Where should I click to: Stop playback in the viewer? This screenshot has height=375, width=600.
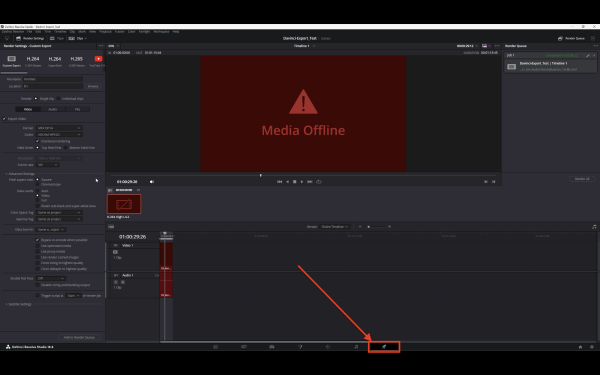click(x=295, y=182)
